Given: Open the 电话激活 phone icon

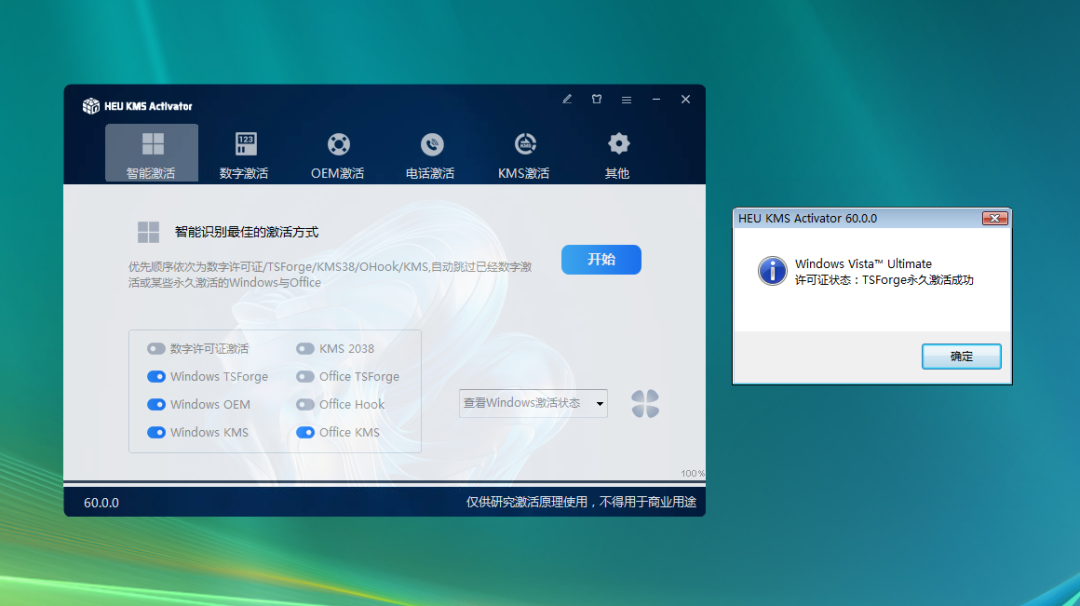Looking at the screenshot, I should click(x=430, y=144).
